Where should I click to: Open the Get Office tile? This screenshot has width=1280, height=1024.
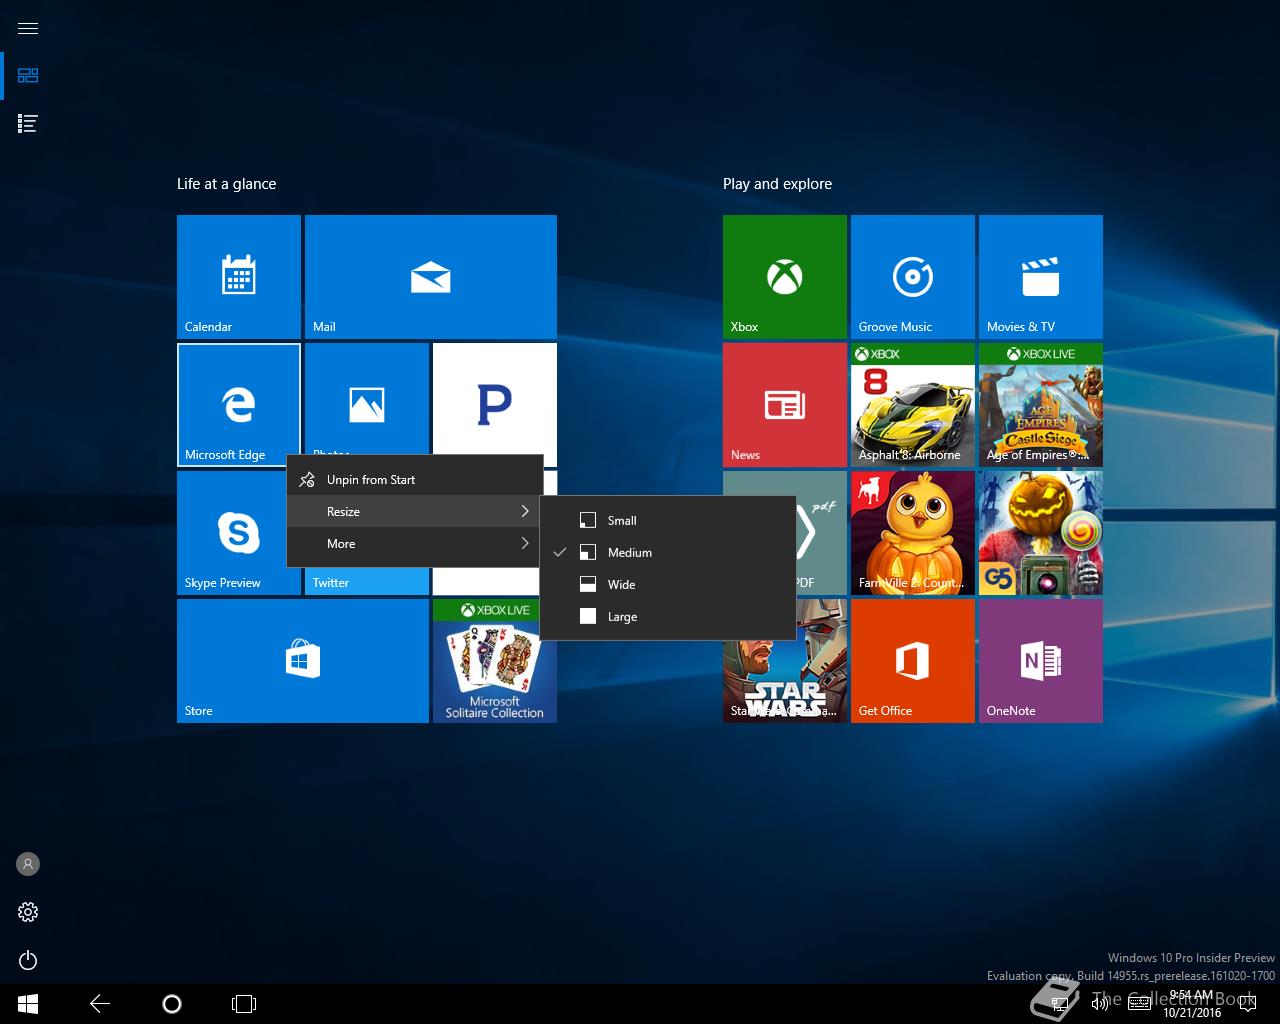[913, 661]
